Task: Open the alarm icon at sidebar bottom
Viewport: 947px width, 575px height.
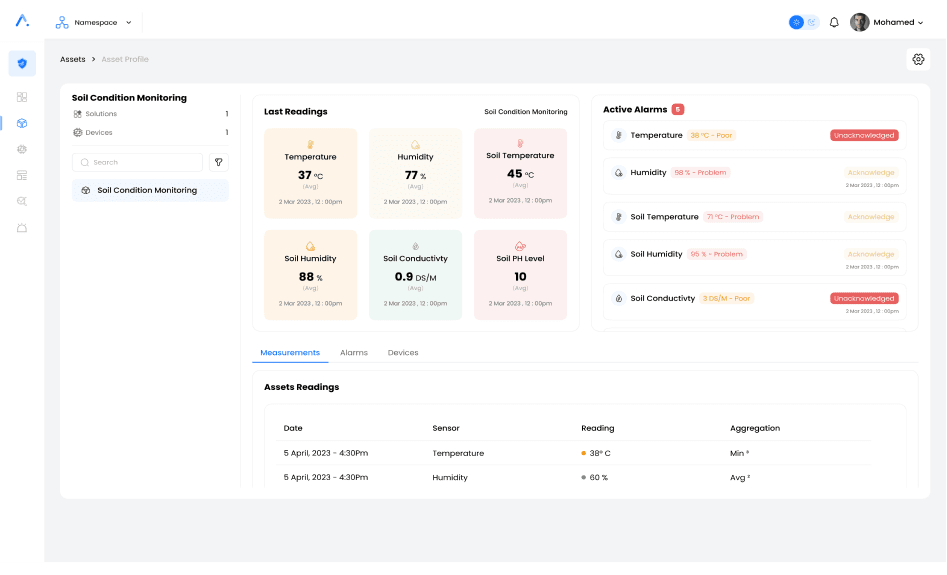Action: [22, 228]
